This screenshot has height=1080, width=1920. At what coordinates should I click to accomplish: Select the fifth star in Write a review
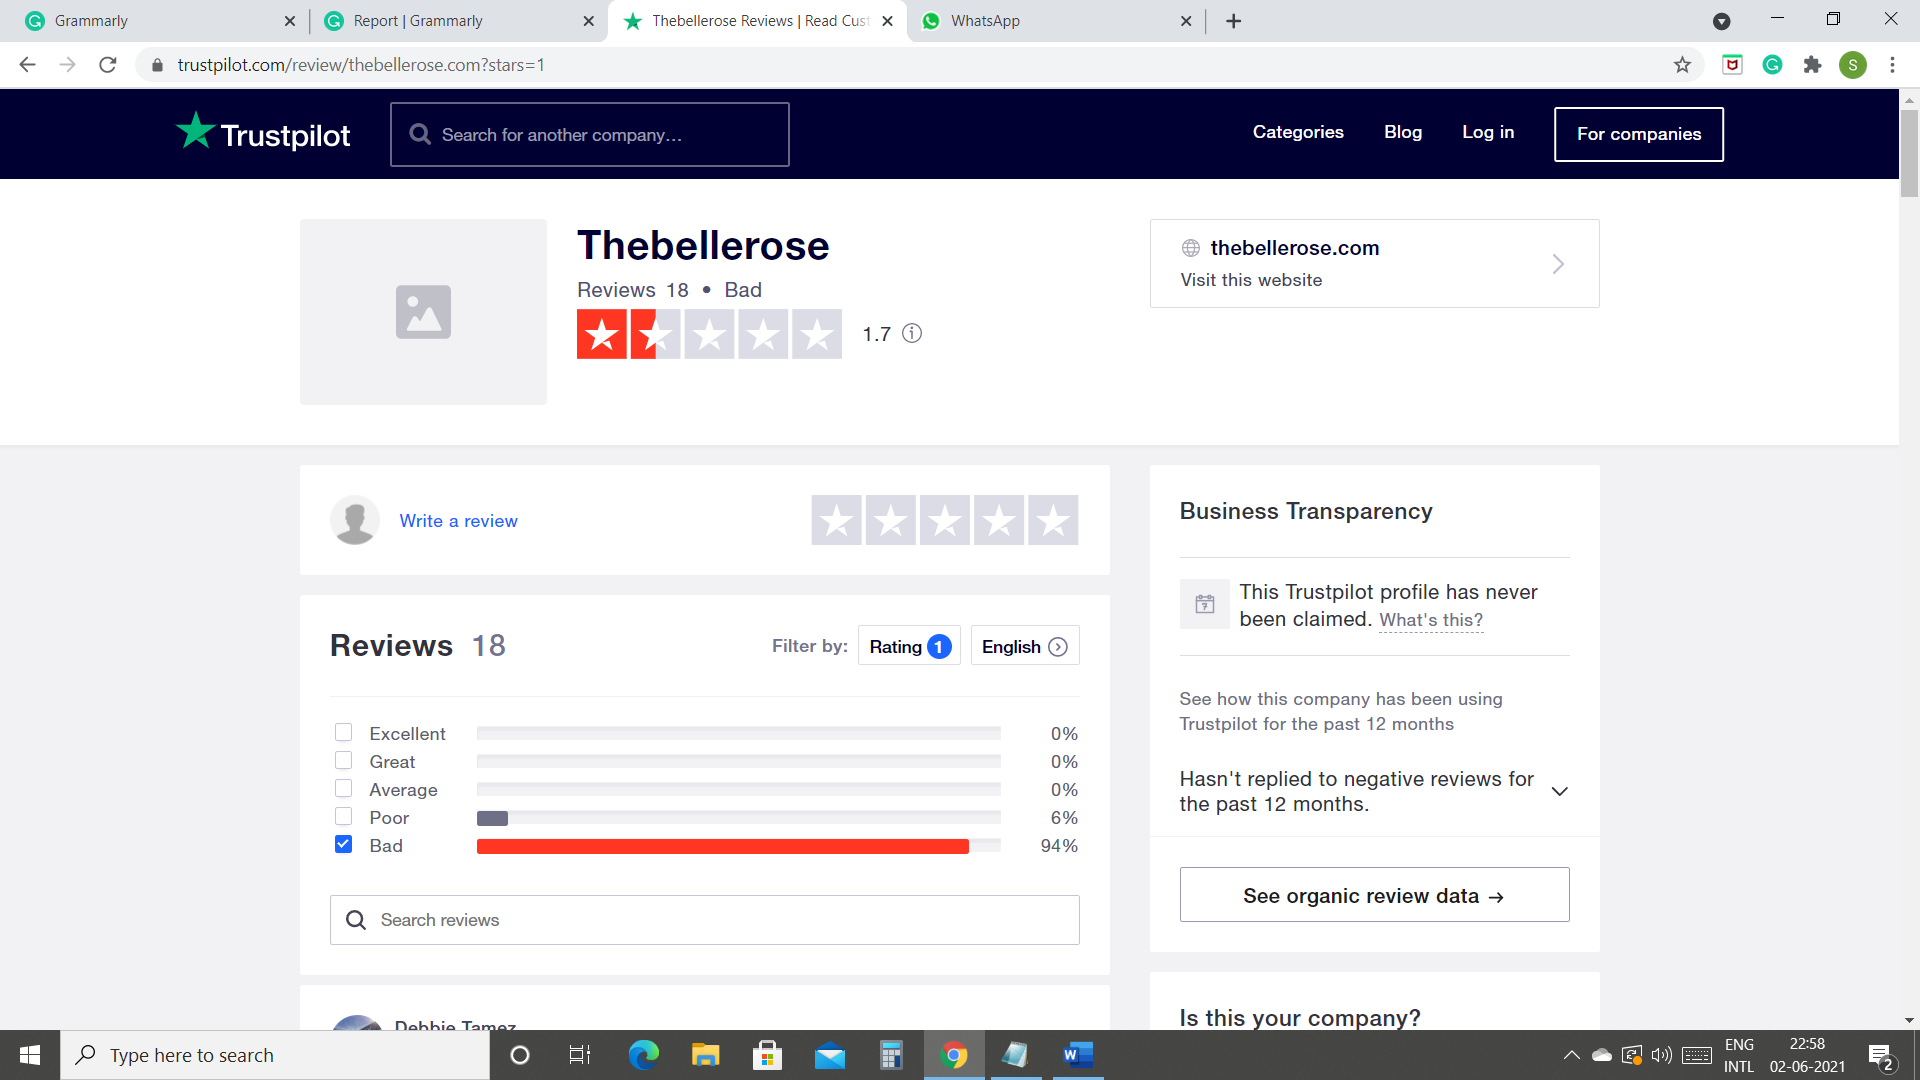point(1053,520)
